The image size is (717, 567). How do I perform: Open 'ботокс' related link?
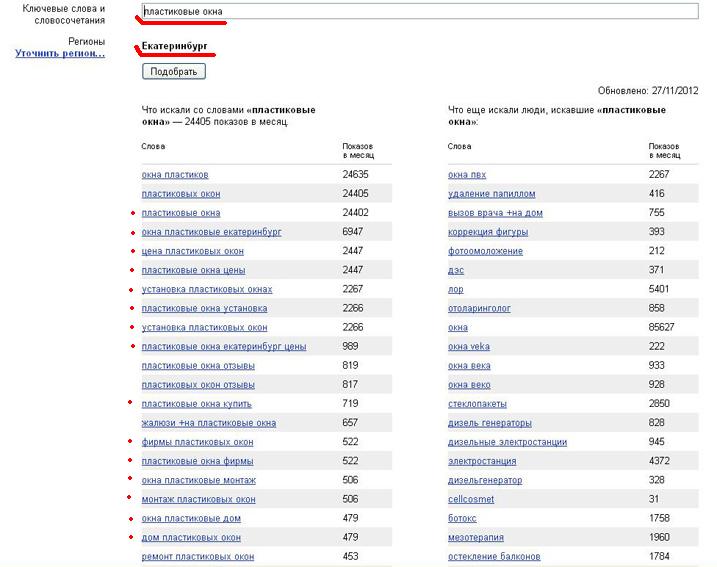tap(462, 519)
